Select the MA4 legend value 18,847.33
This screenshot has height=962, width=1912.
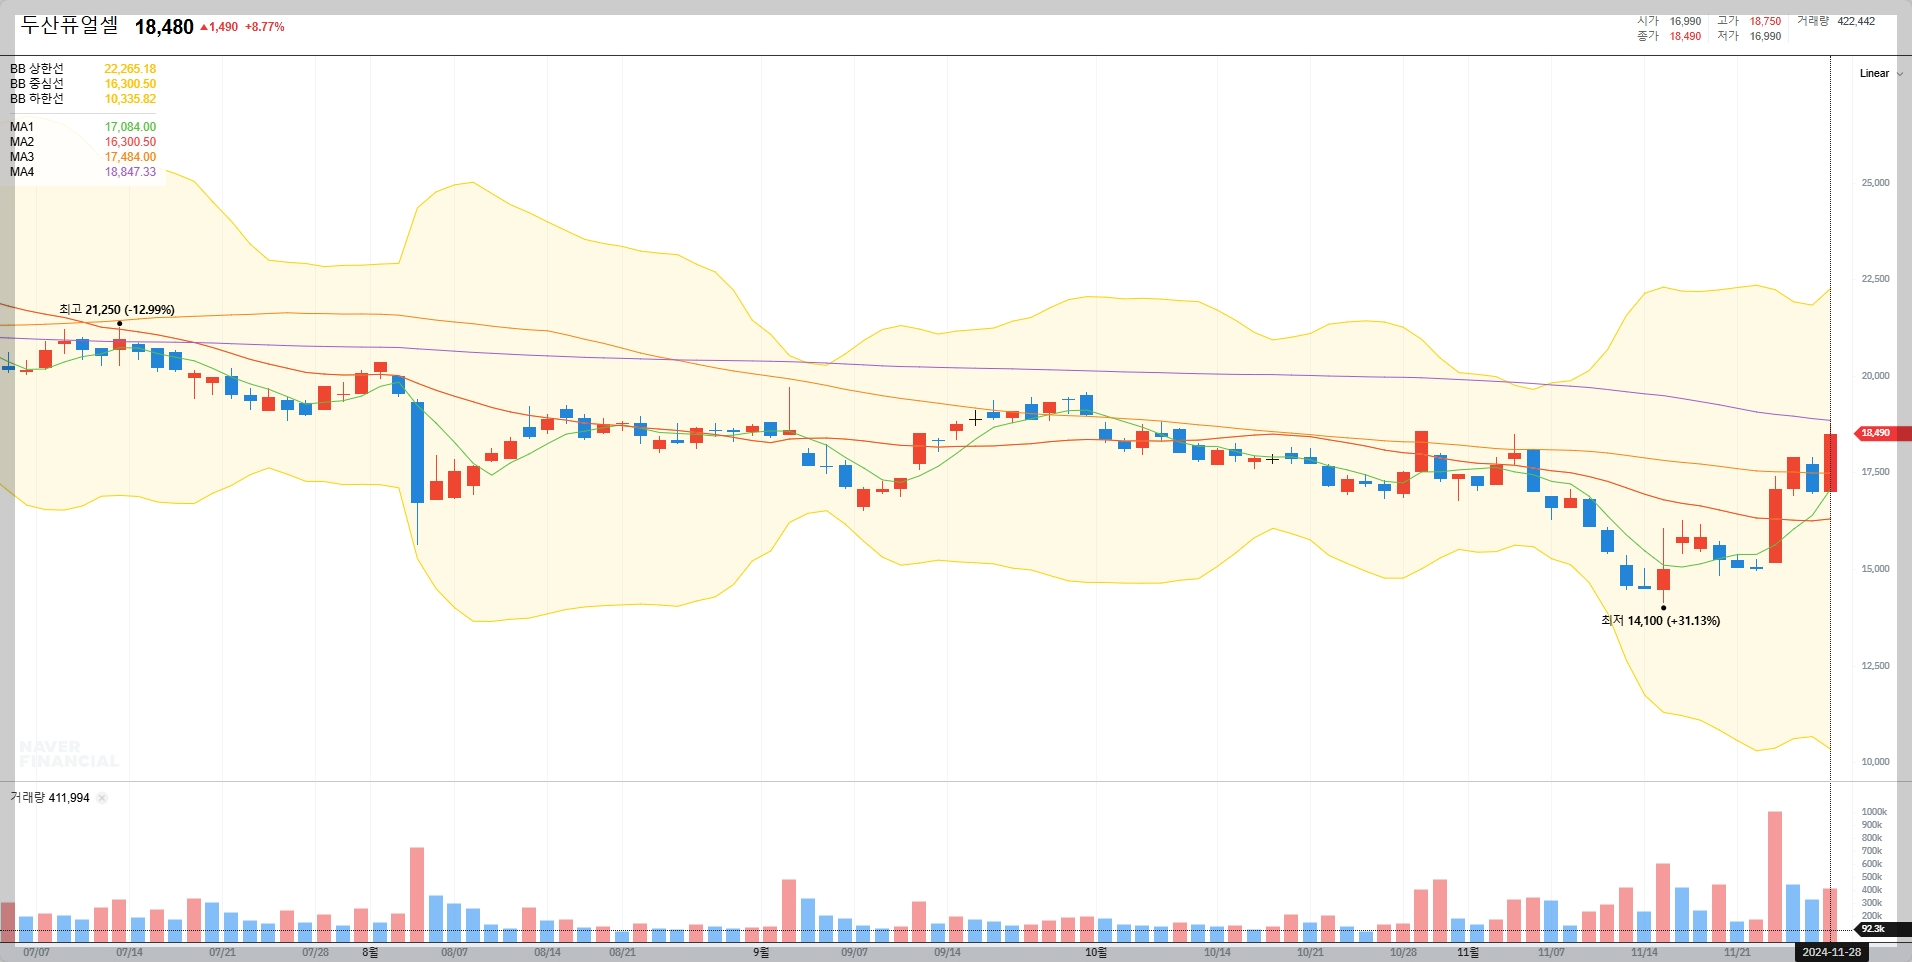coord(130,172)
